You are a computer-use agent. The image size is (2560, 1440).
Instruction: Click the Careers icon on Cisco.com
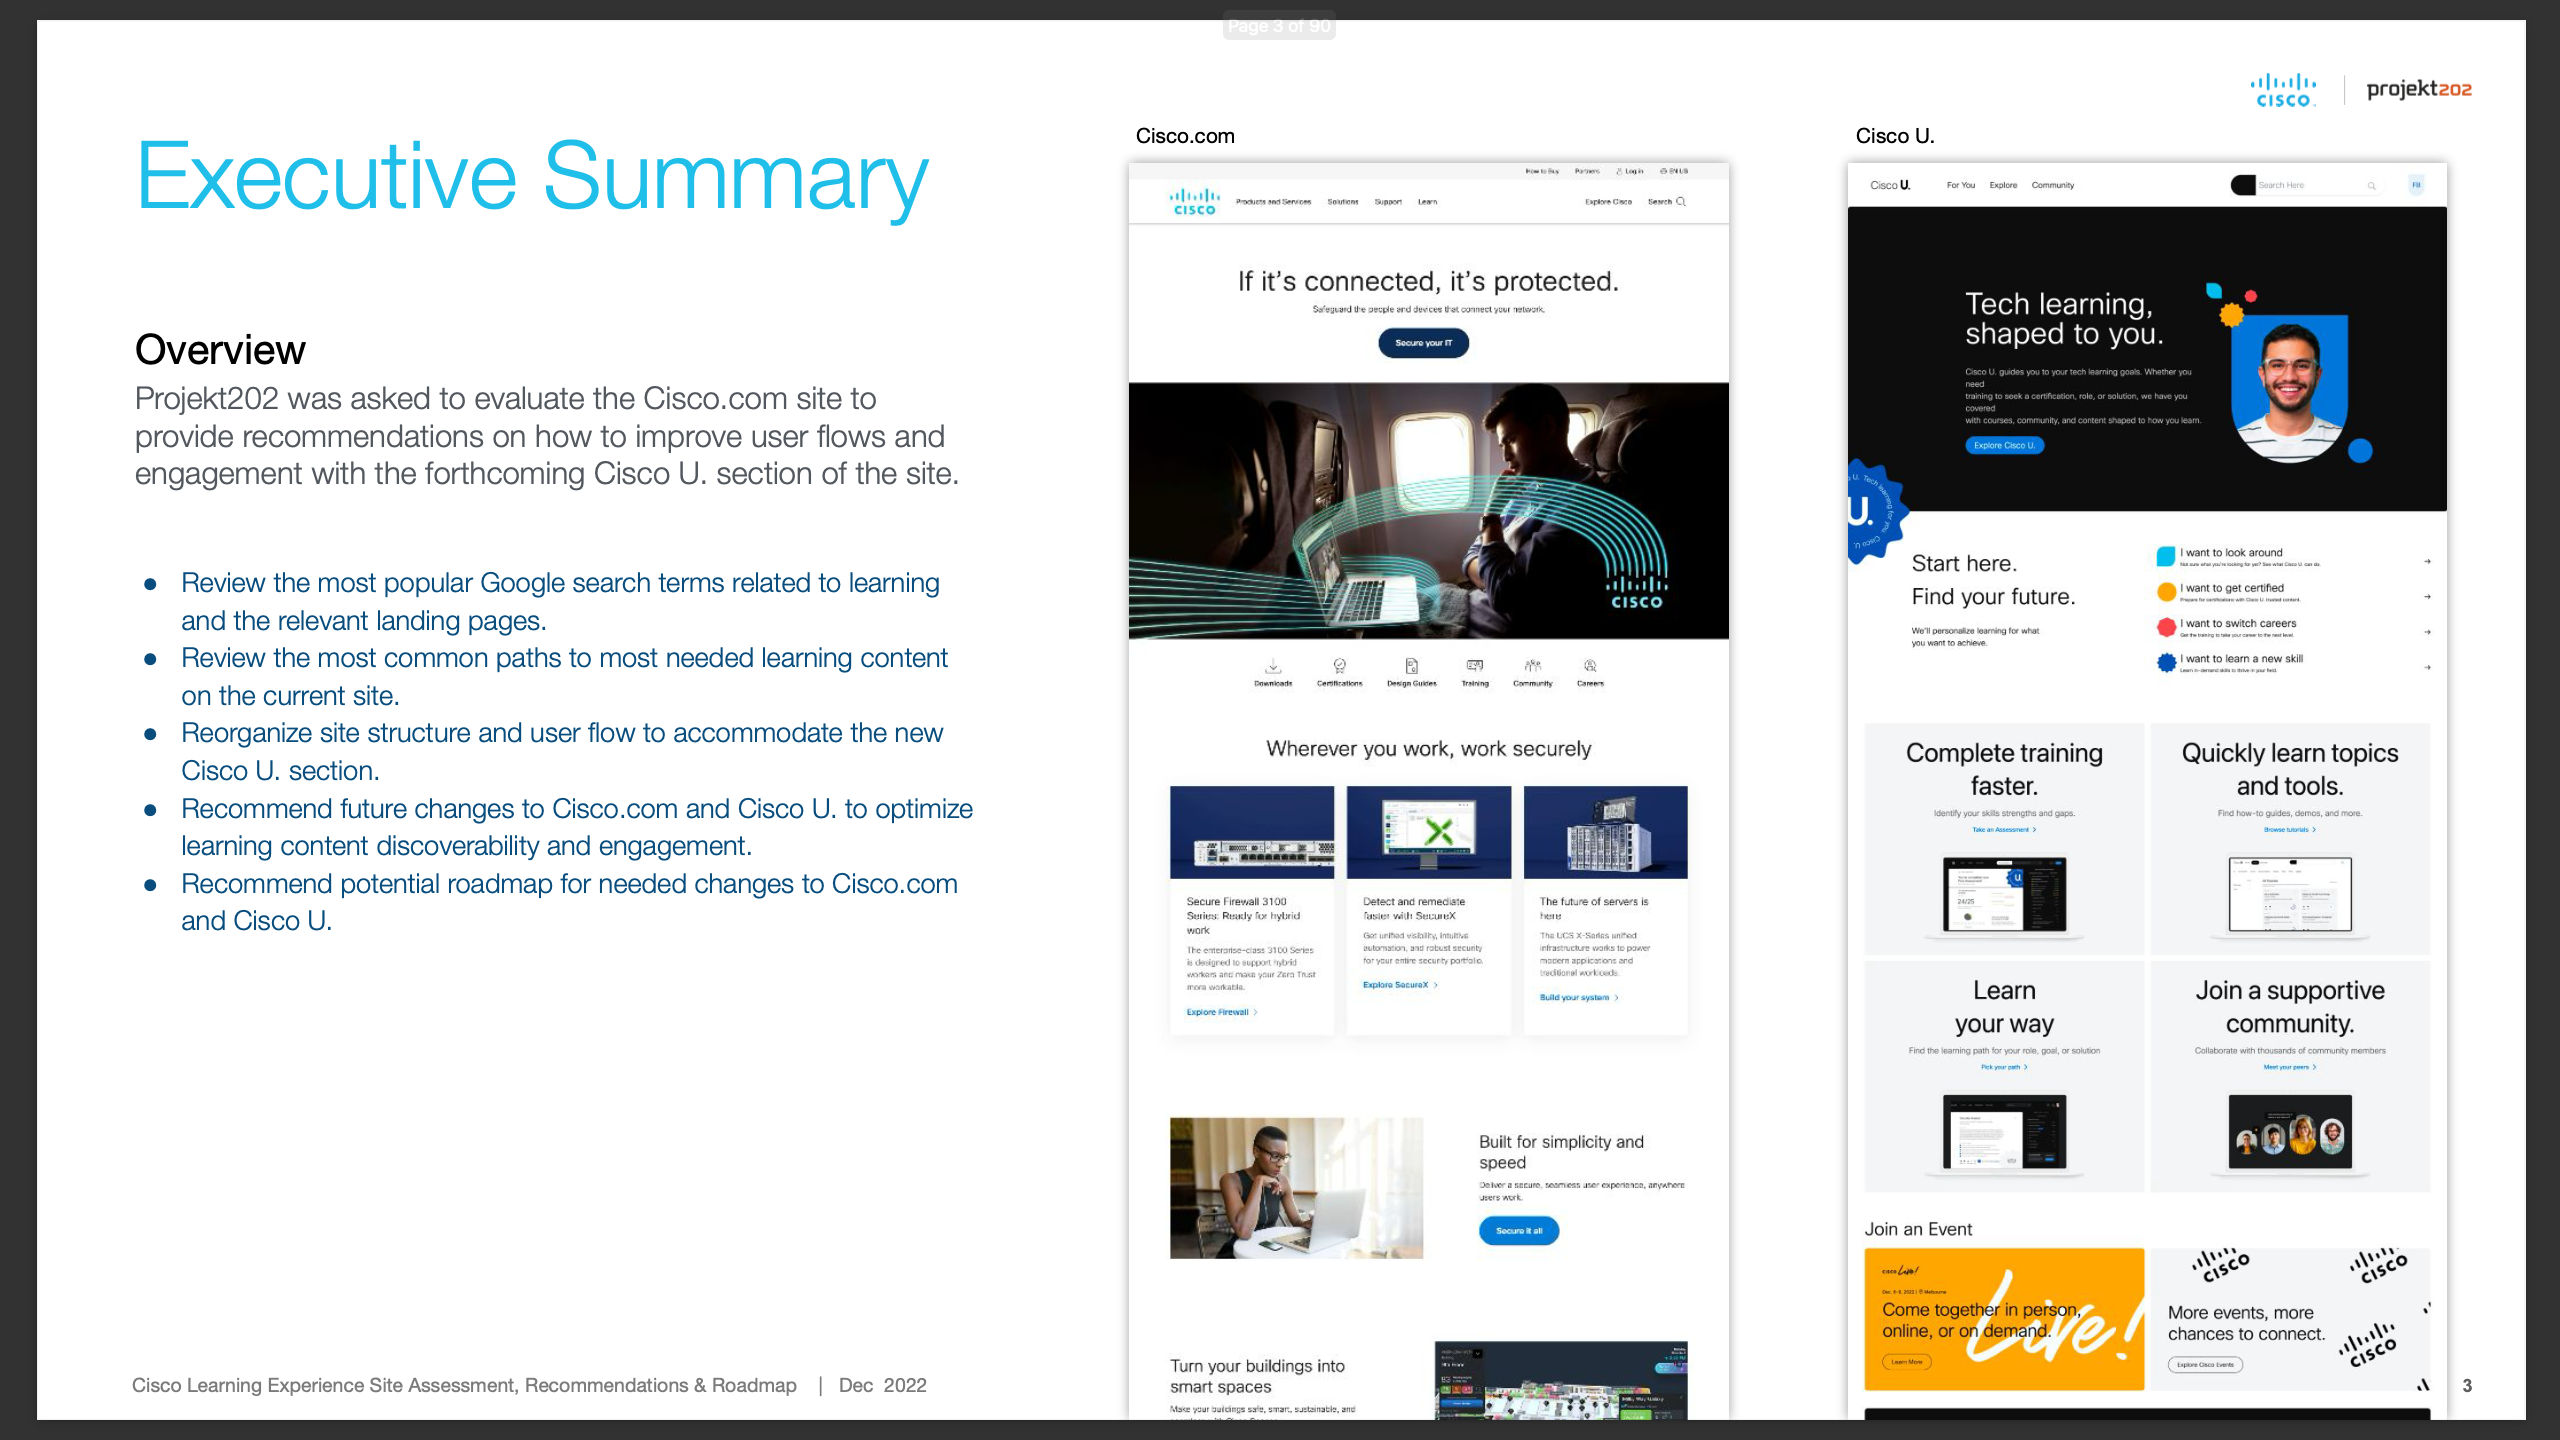pos(1590,666)
